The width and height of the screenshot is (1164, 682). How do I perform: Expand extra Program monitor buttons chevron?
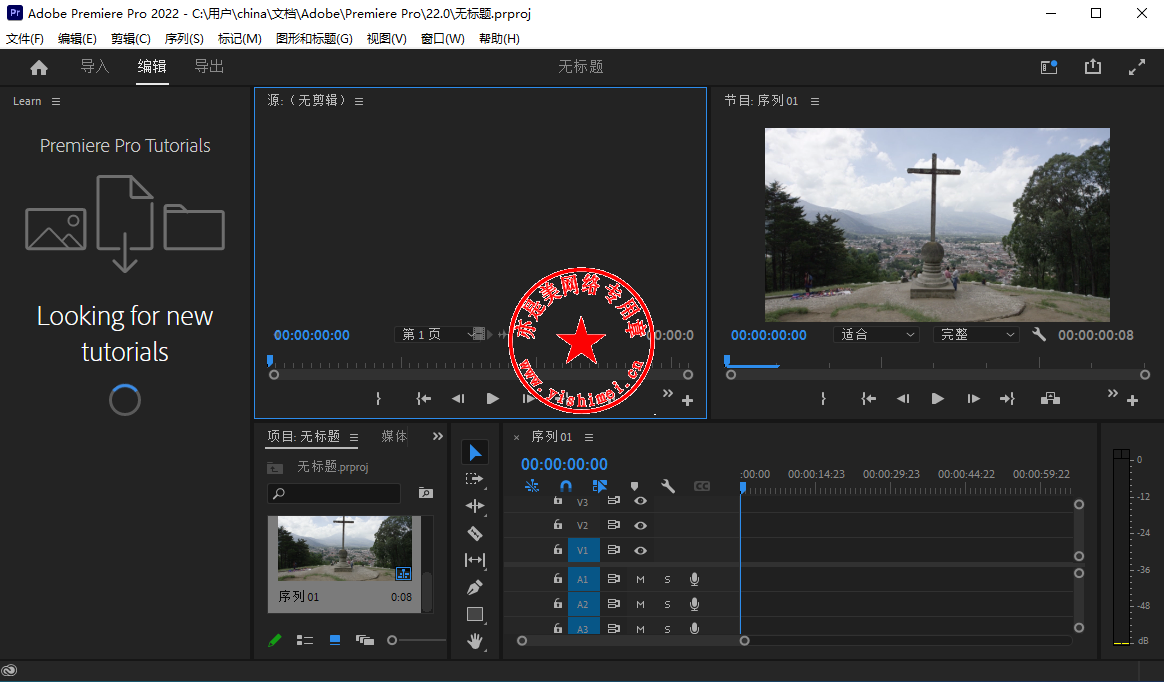click(1112, 393)
